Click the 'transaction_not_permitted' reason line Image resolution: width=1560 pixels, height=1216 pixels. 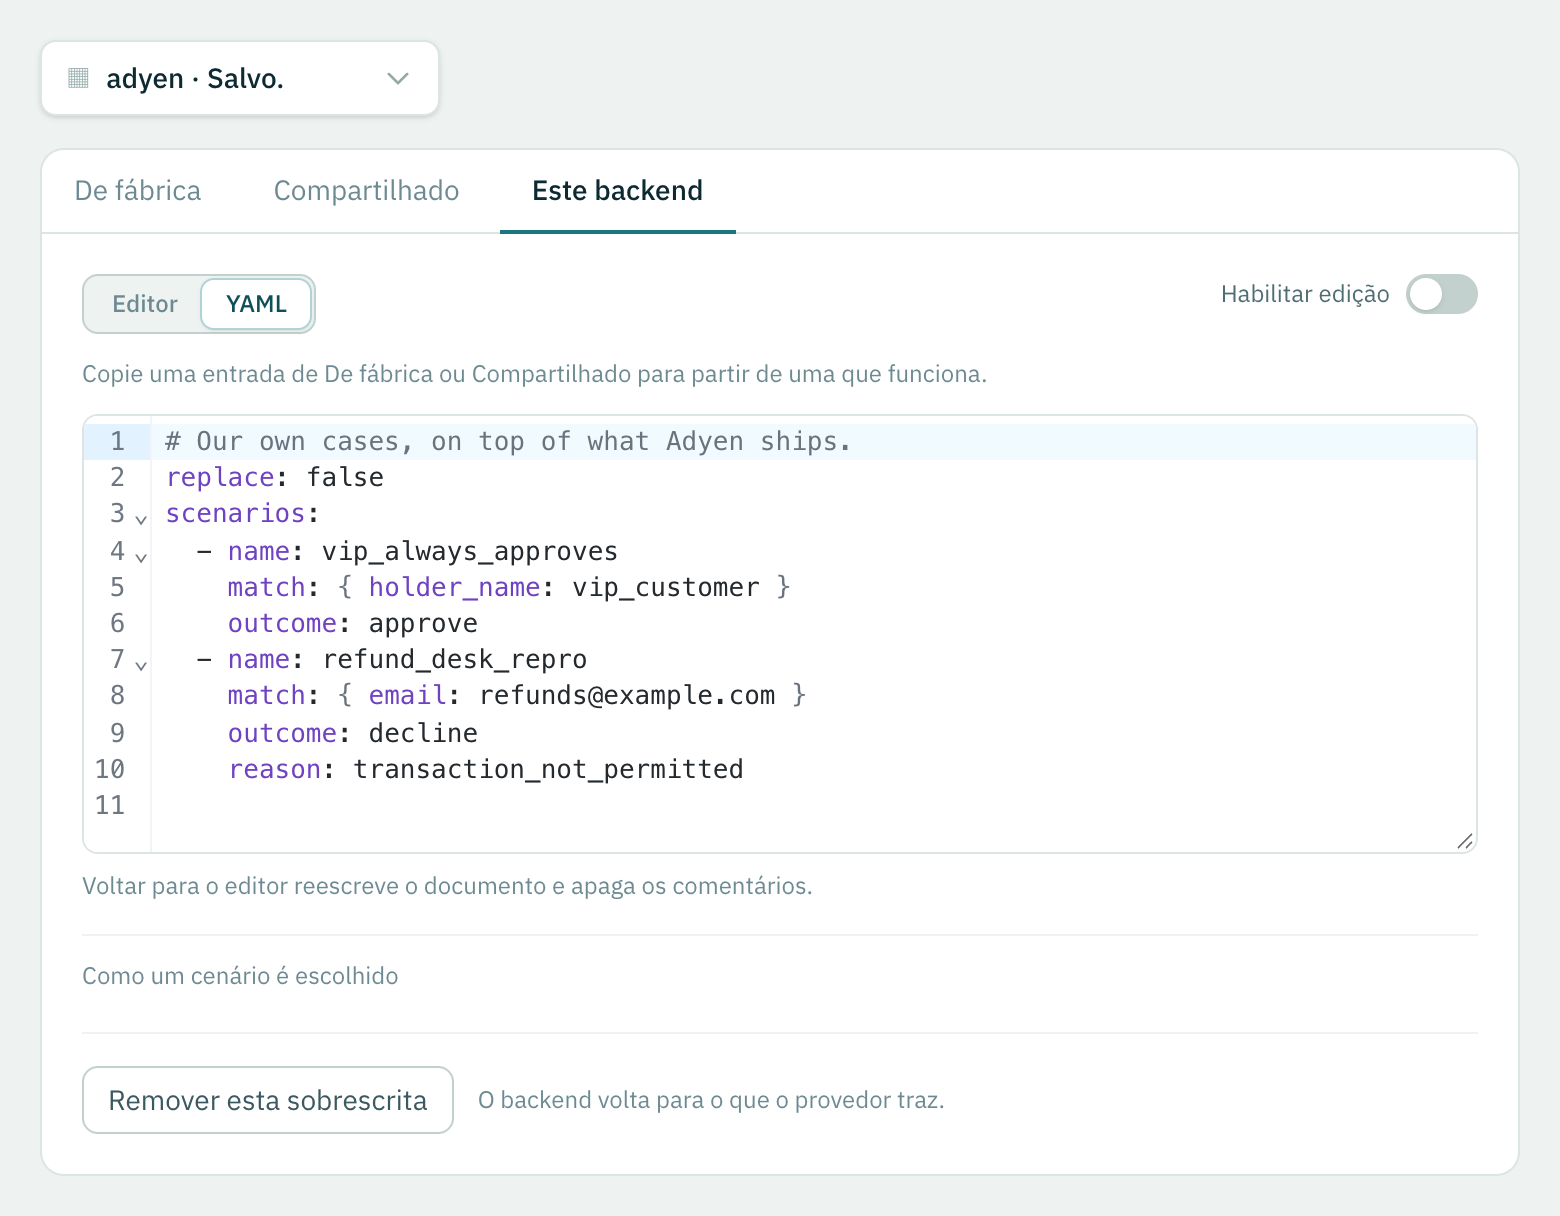(x=486, y=770)
